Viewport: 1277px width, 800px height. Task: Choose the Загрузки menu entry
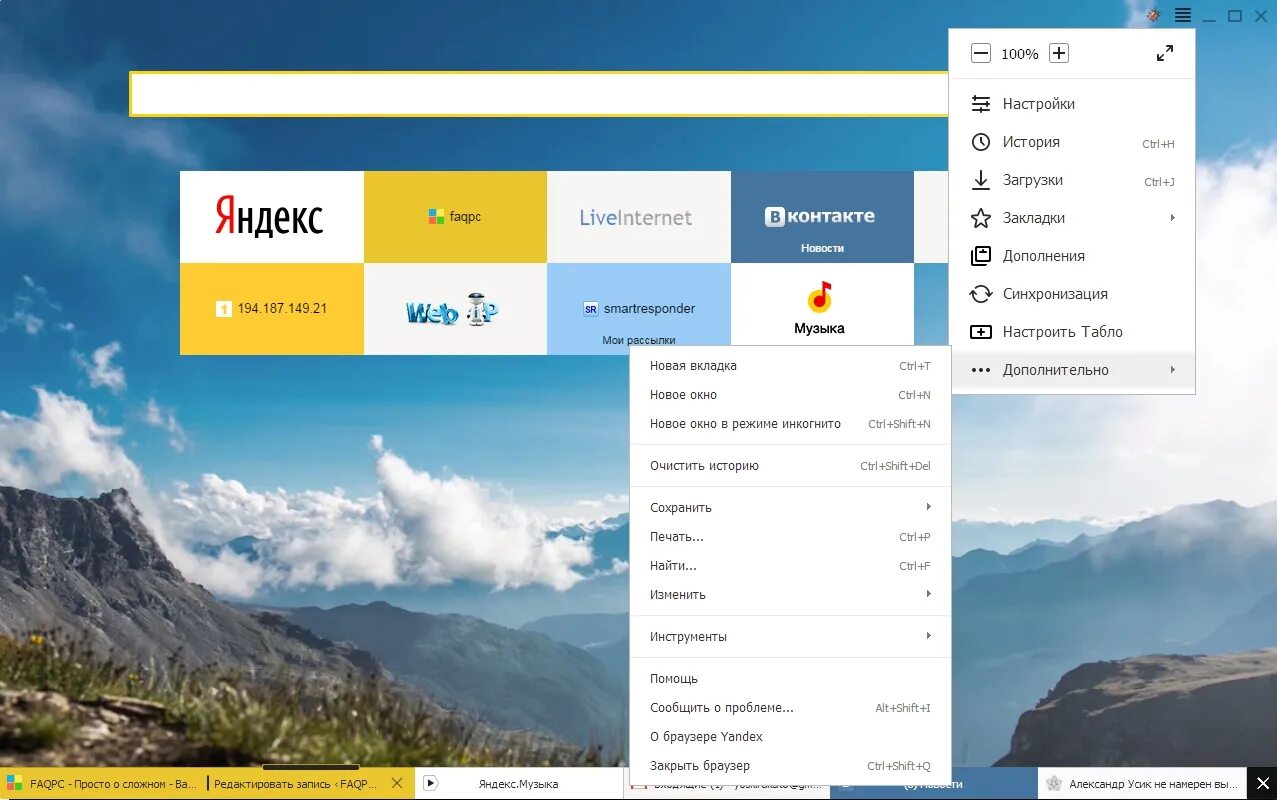(x=1072, y=180)
